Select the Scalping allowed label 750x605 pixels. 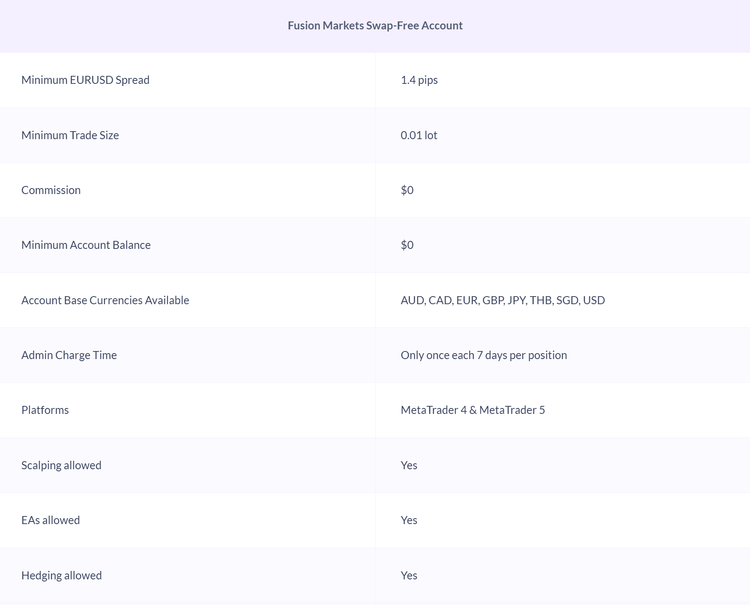pos(61,465)
